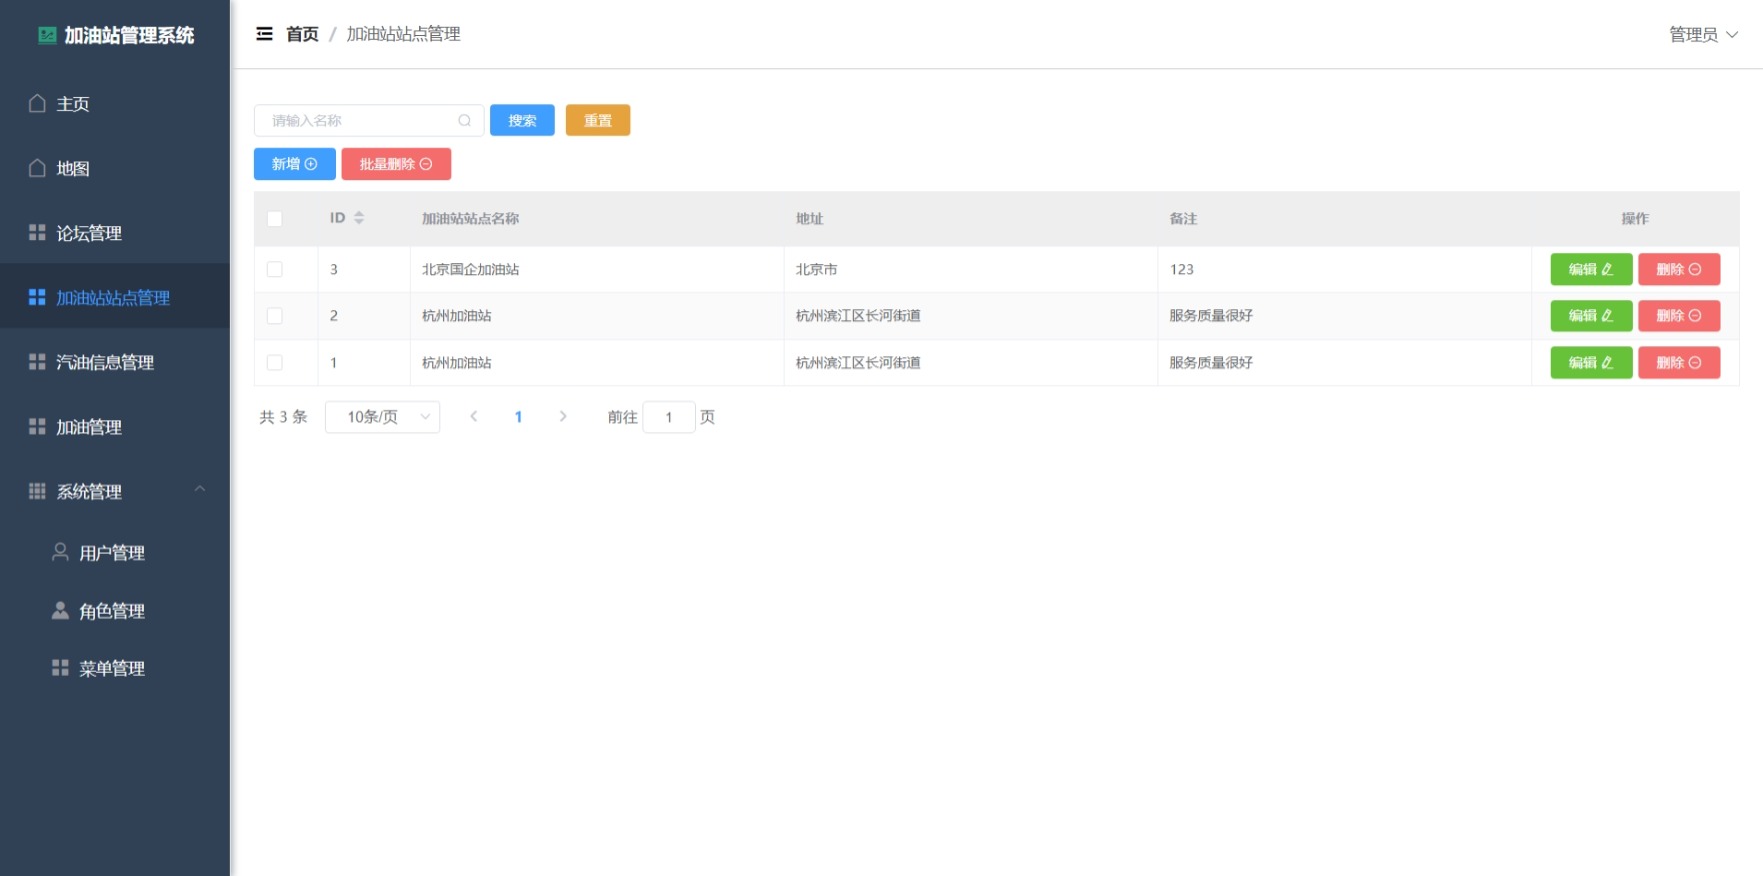Click the 加油管理 grid icon
The height and width of the screenshot is (876, 1763).
click(x=37, y=427)
